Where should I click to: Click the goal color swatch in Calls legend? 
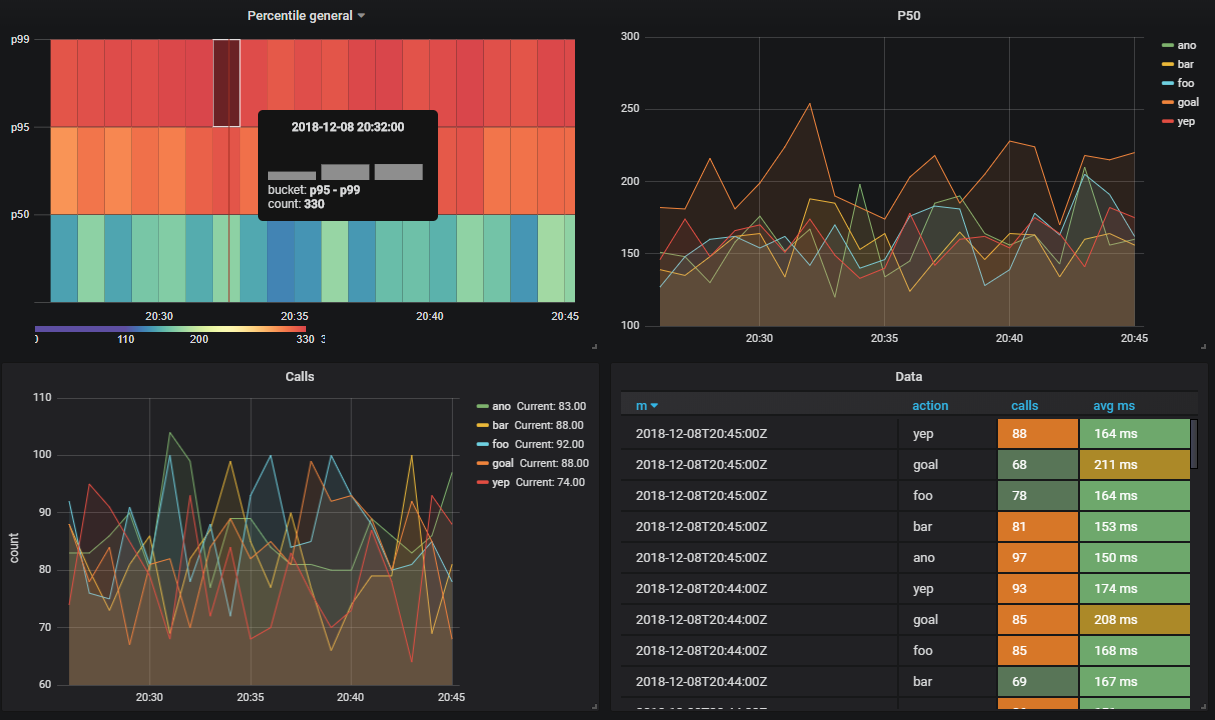click(x=483, y=463)
